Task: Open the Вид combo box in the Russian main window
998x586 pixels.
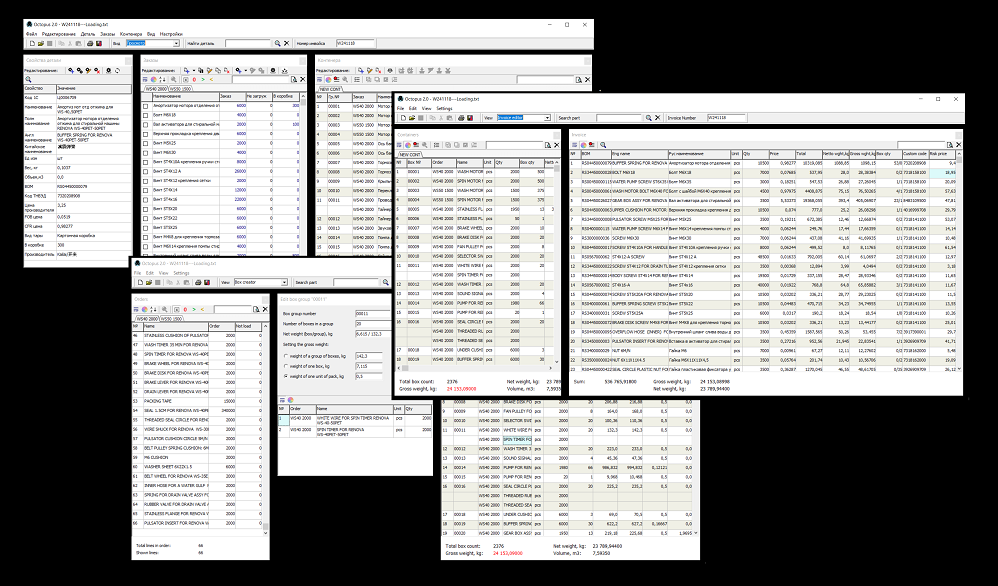Action: coord(153,43)
